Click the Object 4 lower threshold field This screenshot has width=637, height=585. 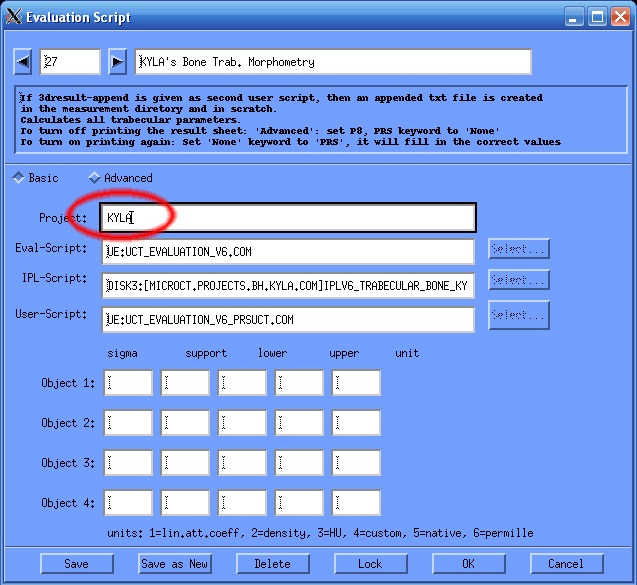242,503
